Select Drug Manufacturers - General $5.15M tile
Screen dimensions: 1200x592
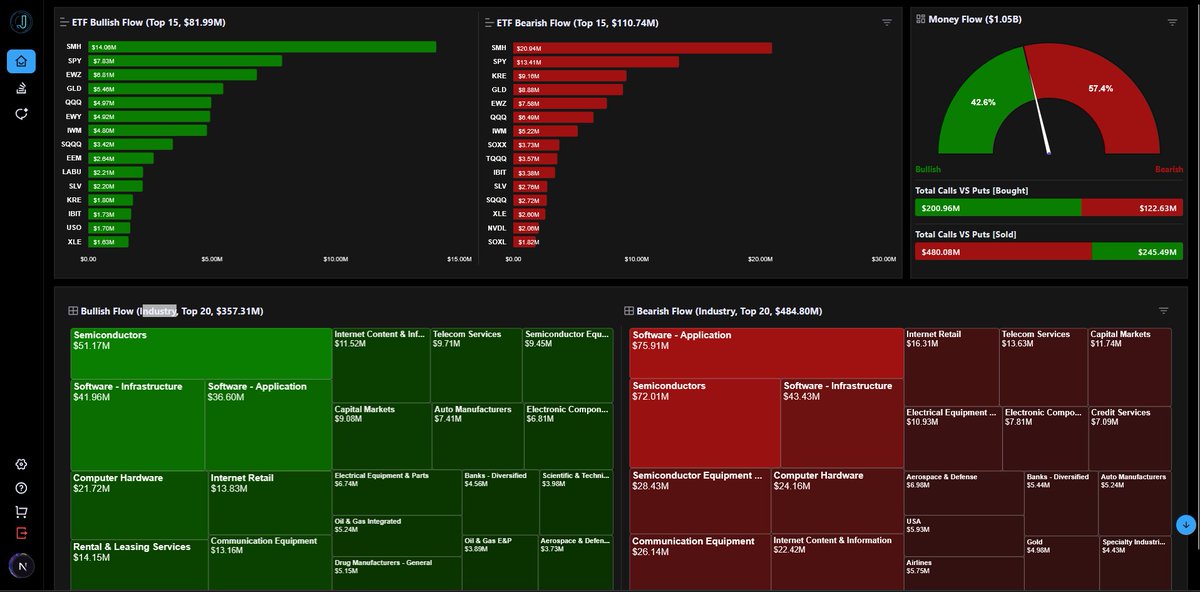[396, 574]
